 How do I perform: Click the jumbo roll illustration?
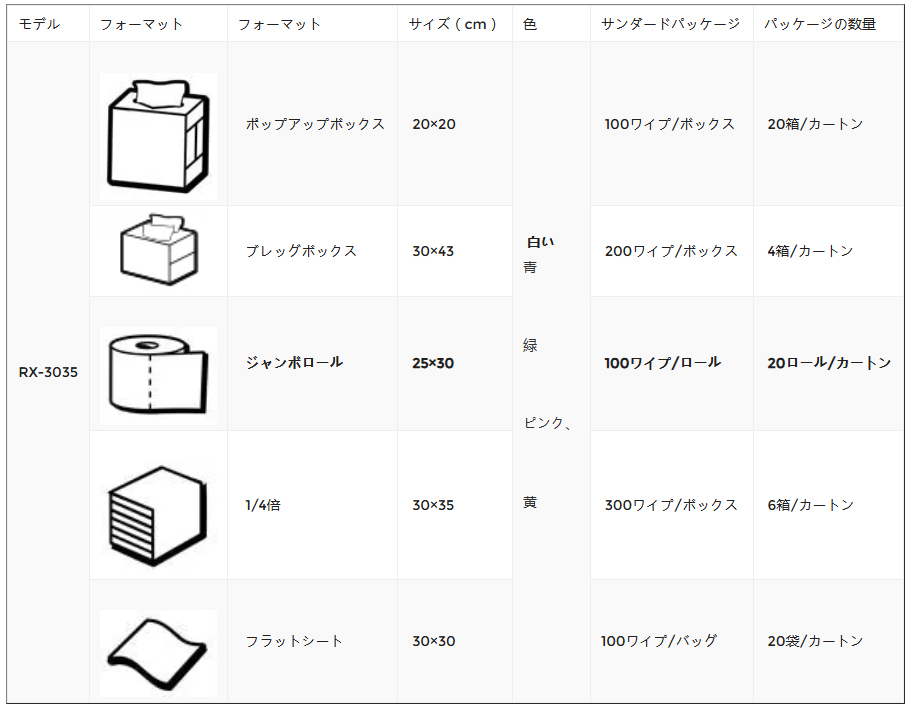point(158,375)
